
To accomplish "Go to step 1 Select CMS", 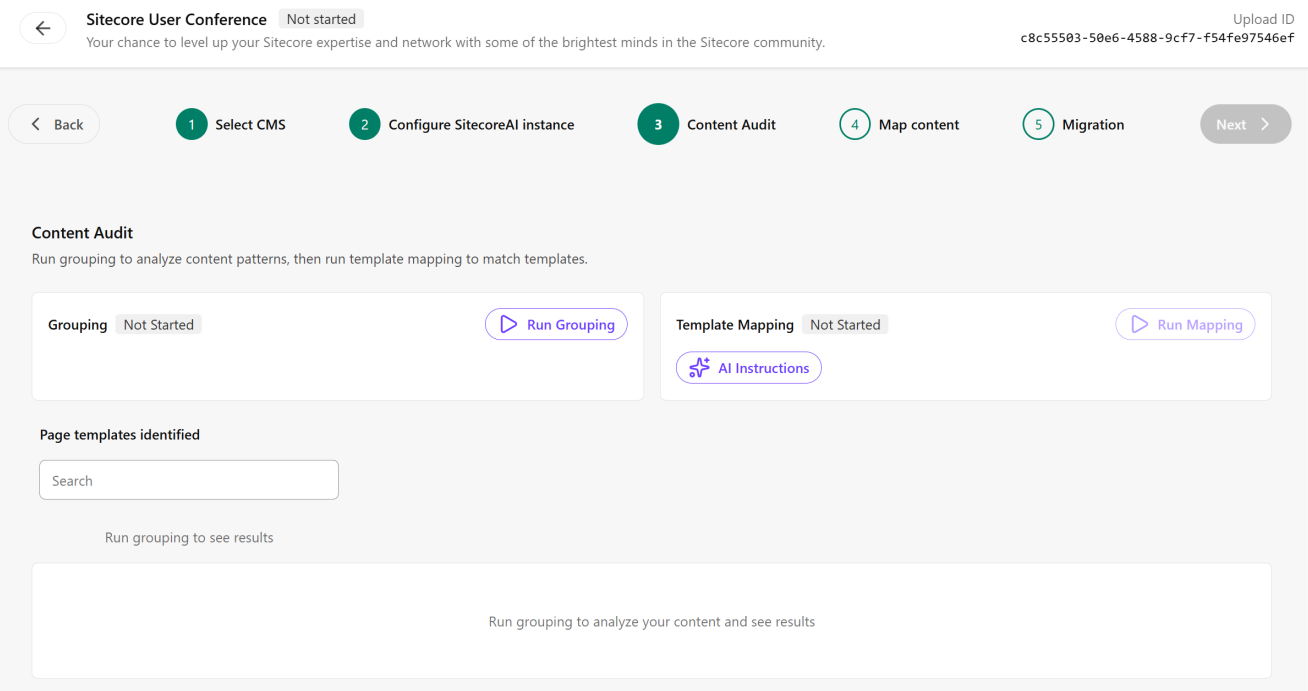I will [231, 124].
